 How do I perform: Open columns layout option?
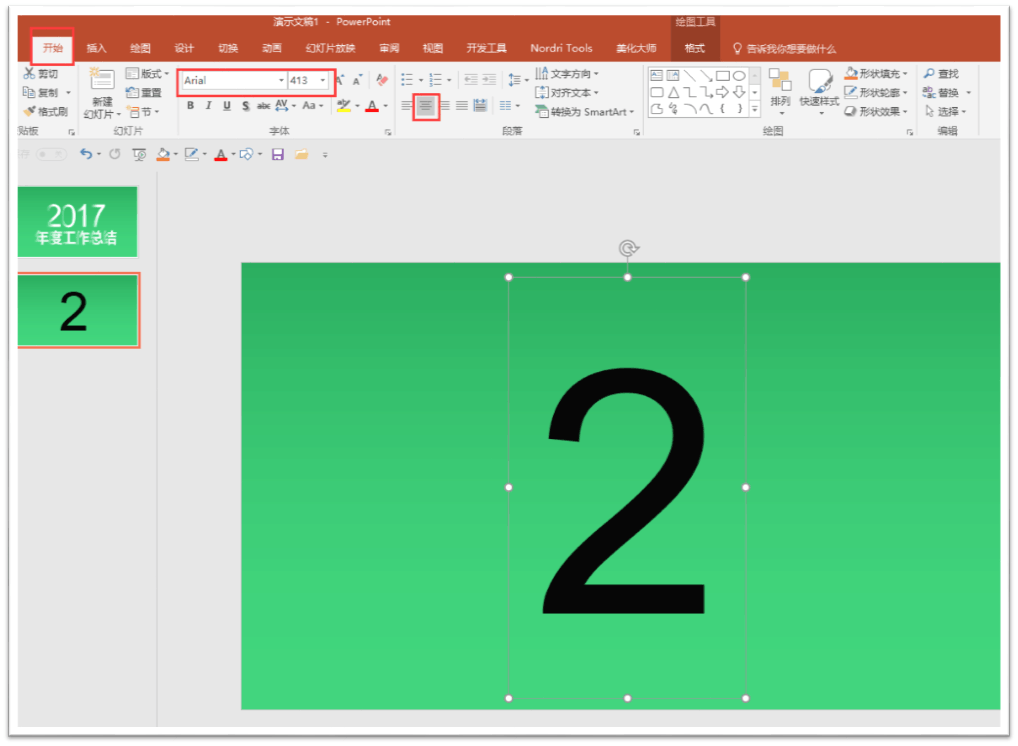[x=510, y=106]
